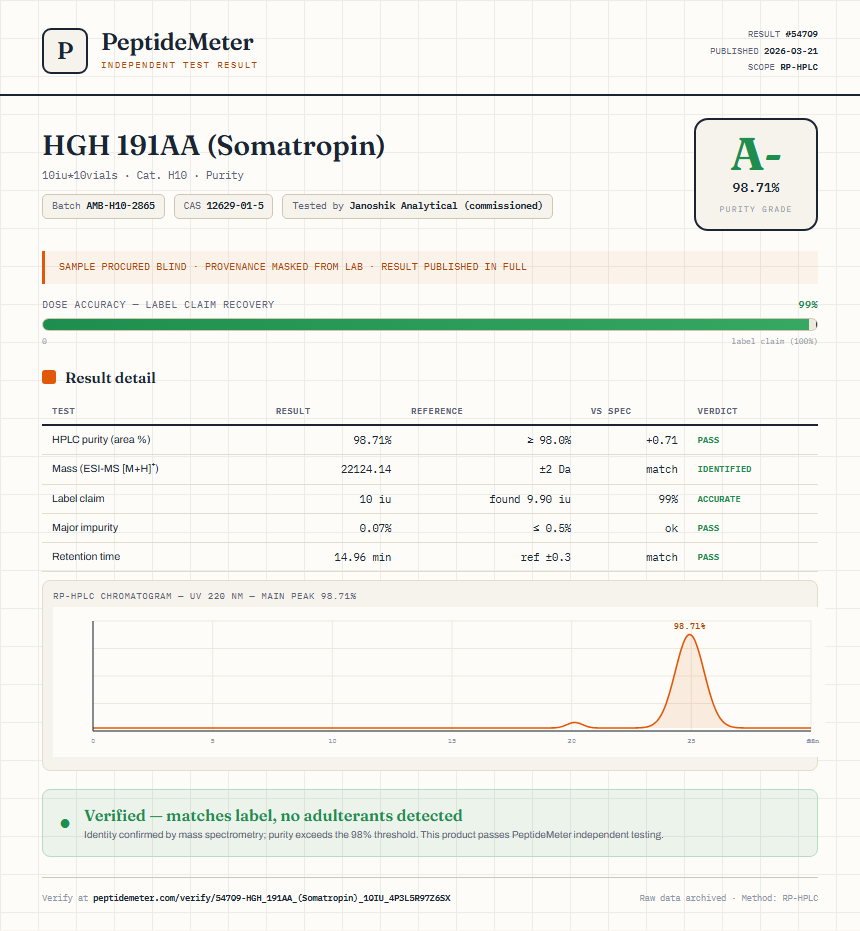This screenshot has width=860, height=931.
Task: Click the green verified status dot
Action: click(x=65, y=824)
